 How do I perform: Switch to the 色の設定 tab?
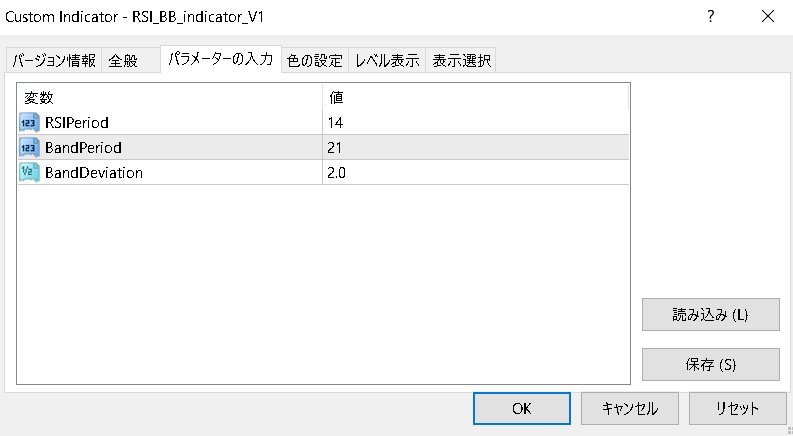pyautogui.click(x=314, y=61)
